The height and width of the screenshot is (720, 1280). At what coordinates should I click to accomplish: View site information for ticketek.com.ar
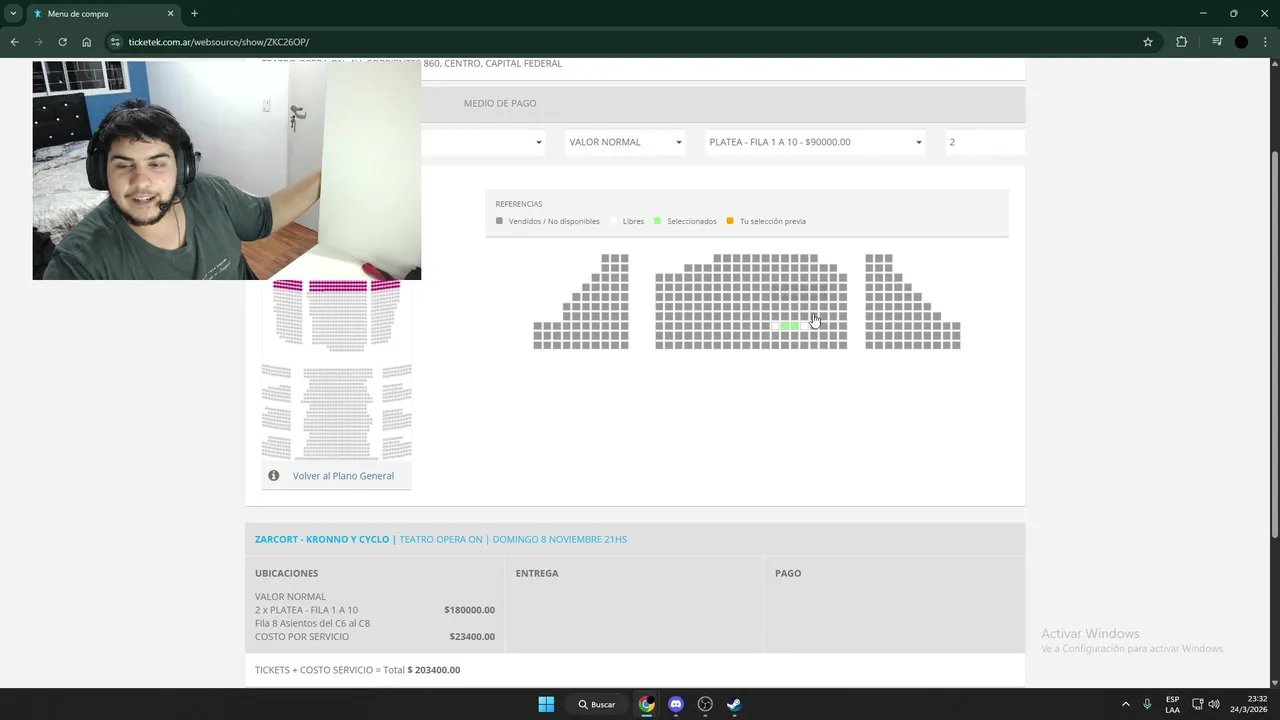point(115,42)
